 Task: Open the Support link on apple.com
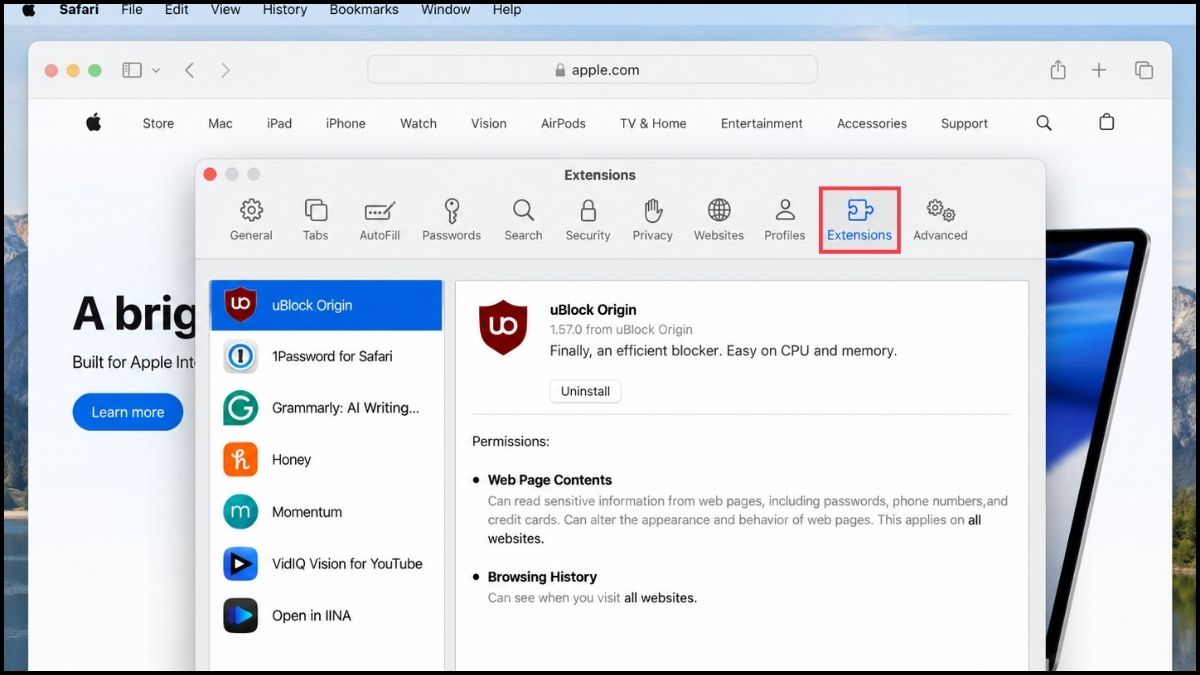click(964, 124)
